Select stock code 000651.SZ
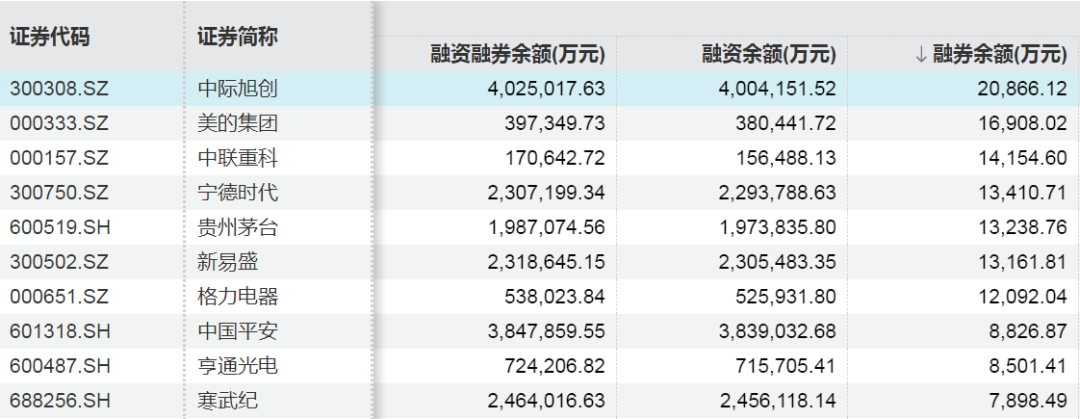1080x419 pixels. [x=59, y=296]
